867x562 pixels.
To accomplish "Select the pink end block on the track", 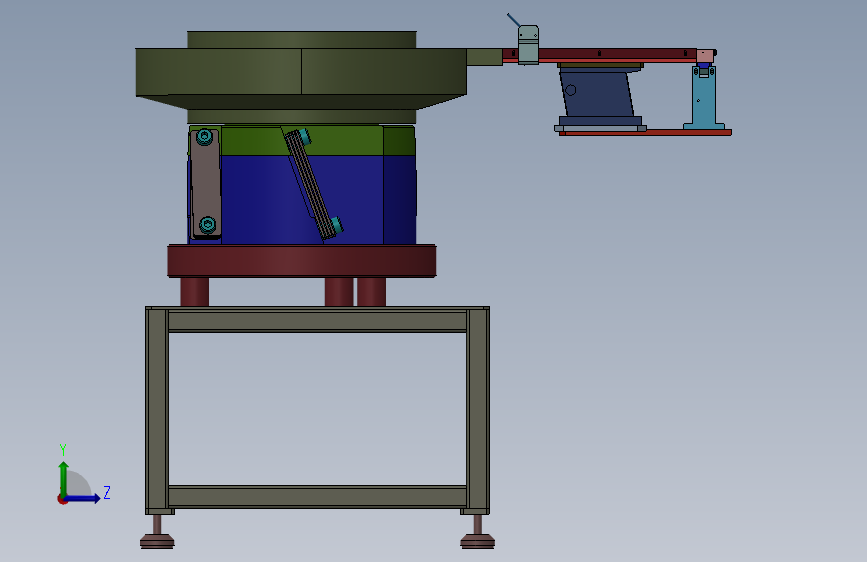I will 705,56.
